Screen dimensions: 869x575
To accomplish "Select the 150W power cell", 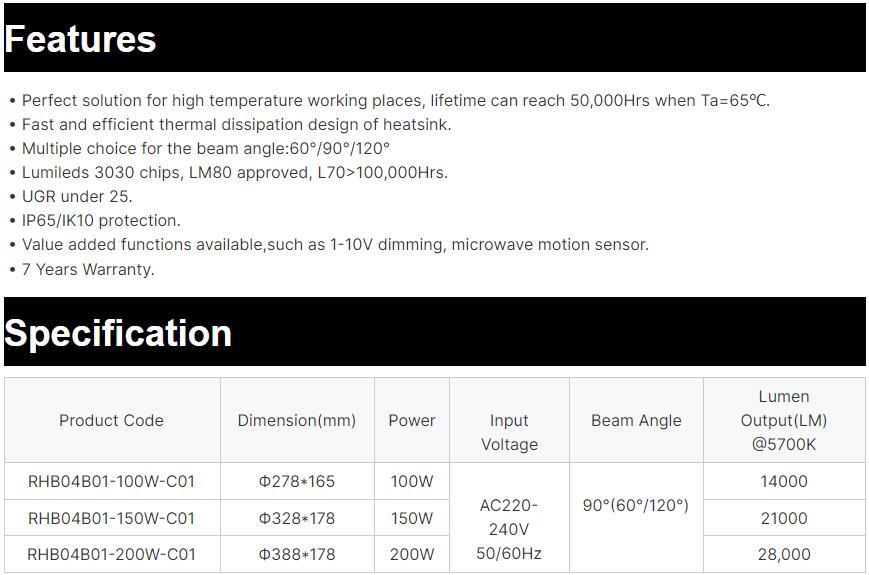I will [x=412, y=518].
